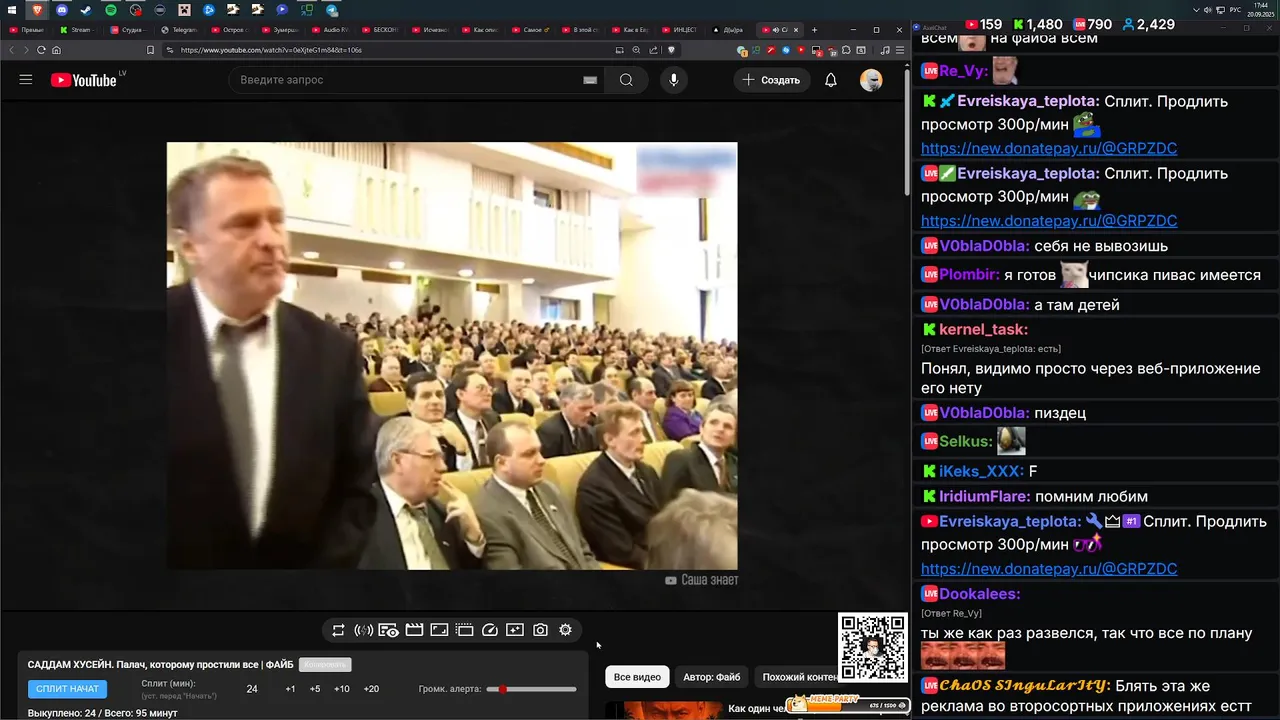
Task: Open playback speed gauge icon
Action: [x=490, y=630]
